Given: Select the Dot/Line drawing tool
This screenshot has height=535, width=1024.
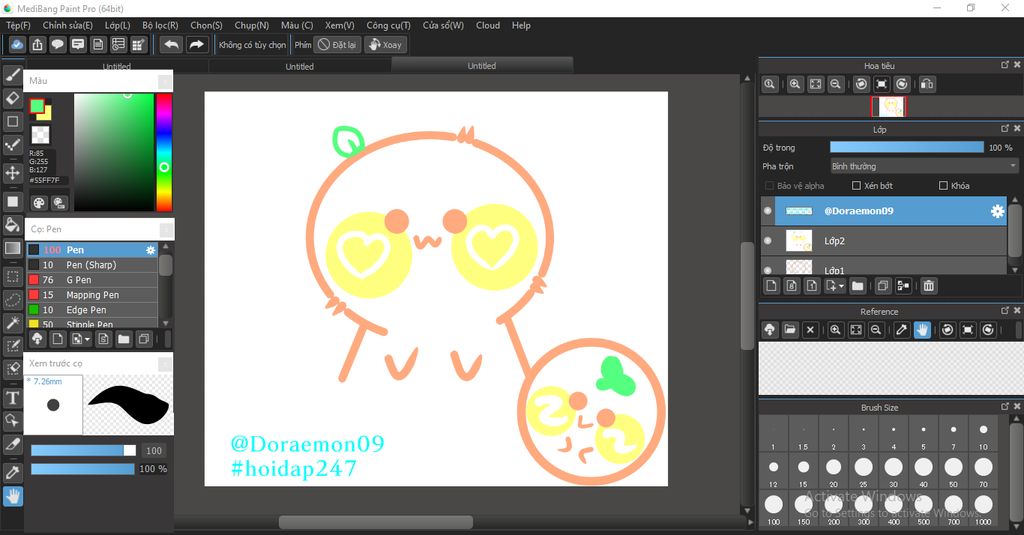Looking at the screenshot, I should (12, 144).
